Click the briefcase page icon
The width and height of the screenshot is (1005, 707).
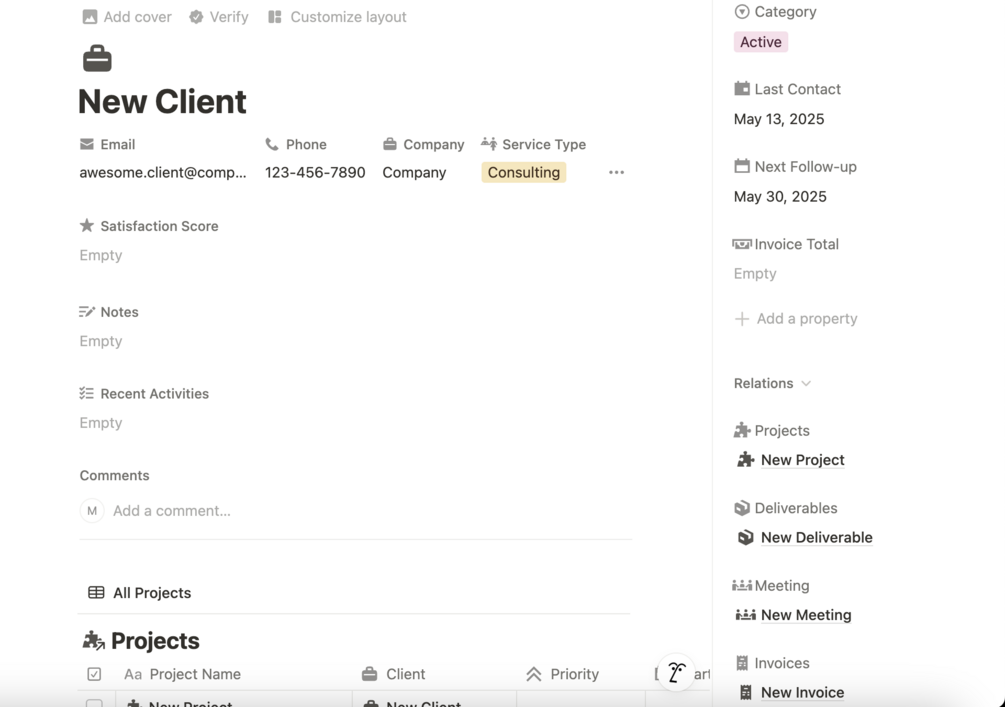(97, 59)
